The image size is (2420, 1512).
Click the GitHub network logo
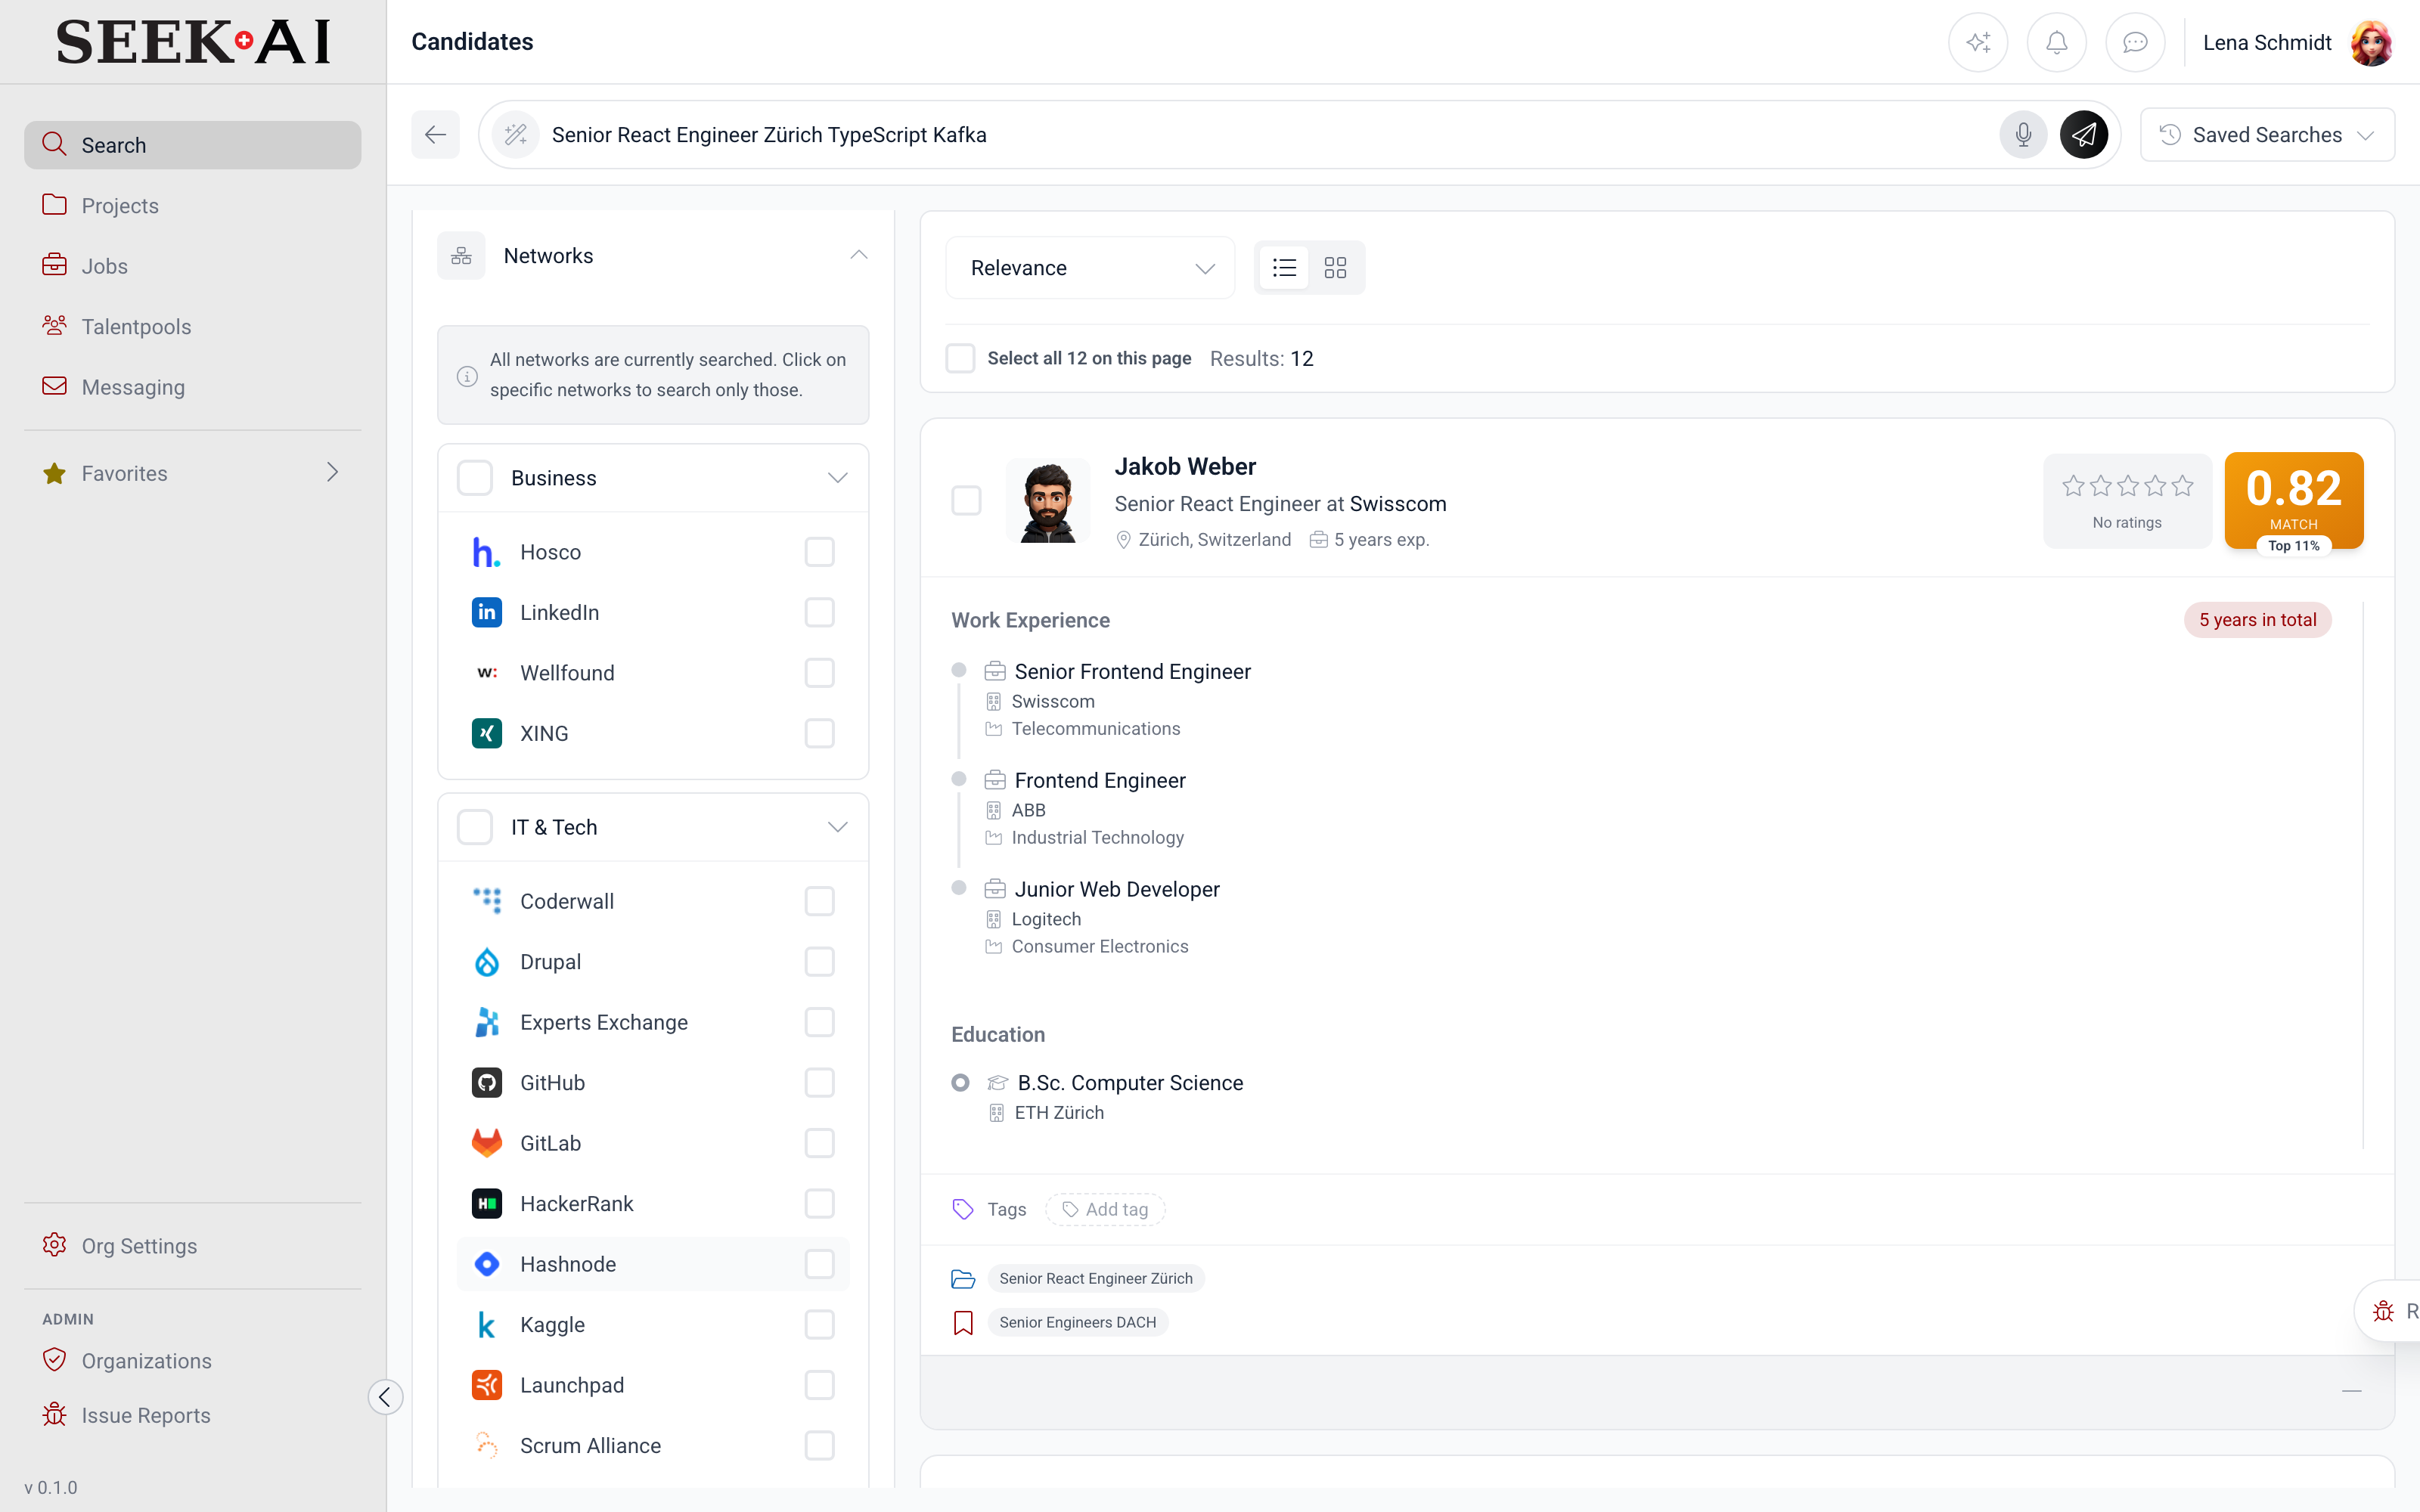coord(486,1082)
